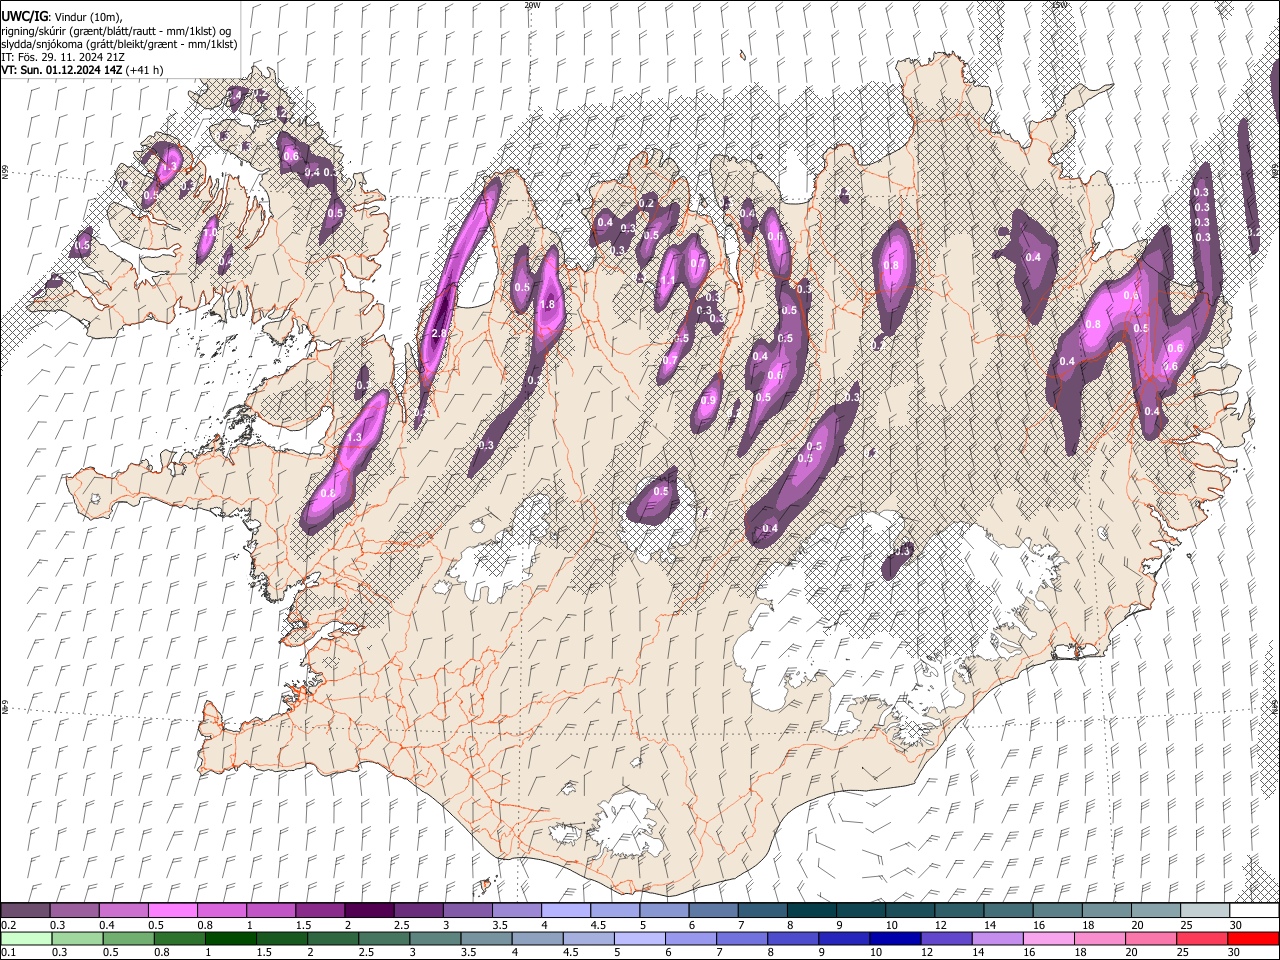Select the "rigning/skúrir" legend description line
This screenshot has width=1280, height=960.
(x=116, y=30)
